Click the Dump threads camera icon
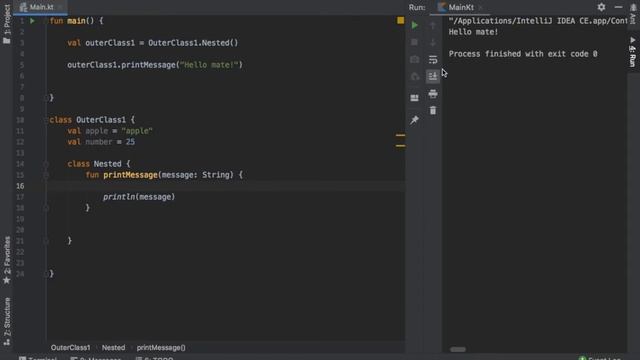The width and height of the screenshot is (640, 360). 415,60
